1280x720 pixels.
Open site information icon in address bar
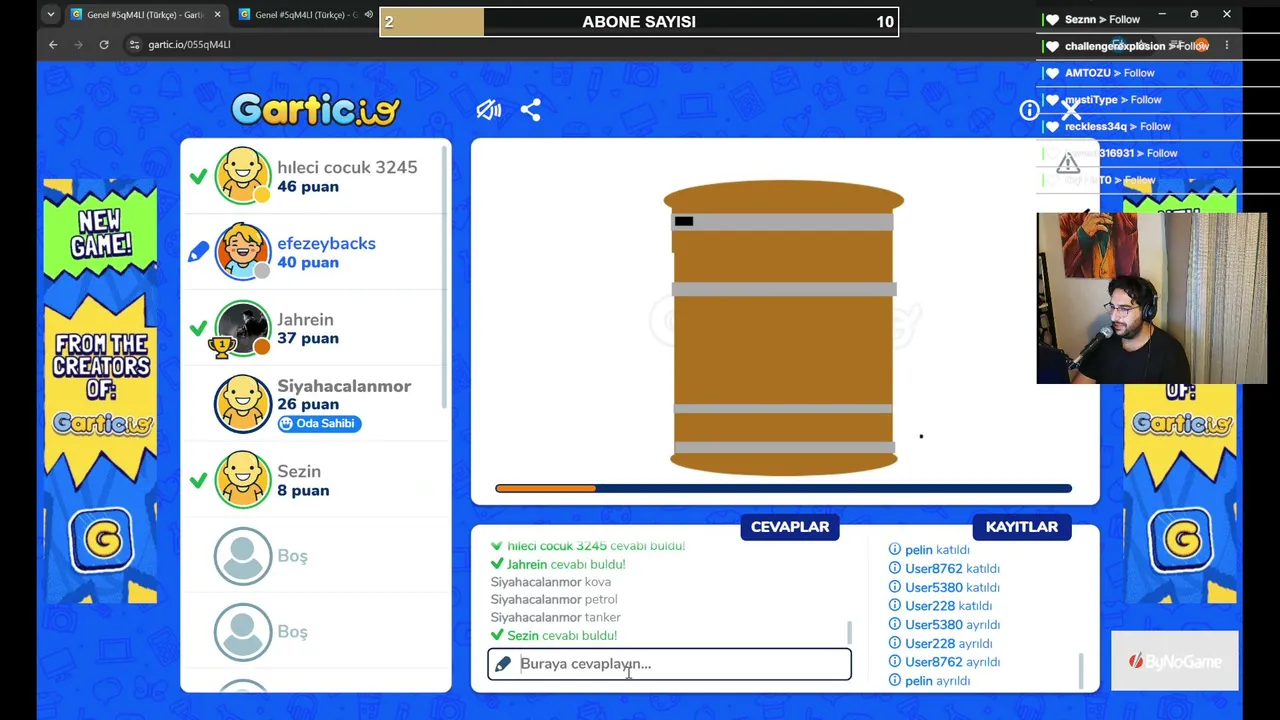point(134,44)
